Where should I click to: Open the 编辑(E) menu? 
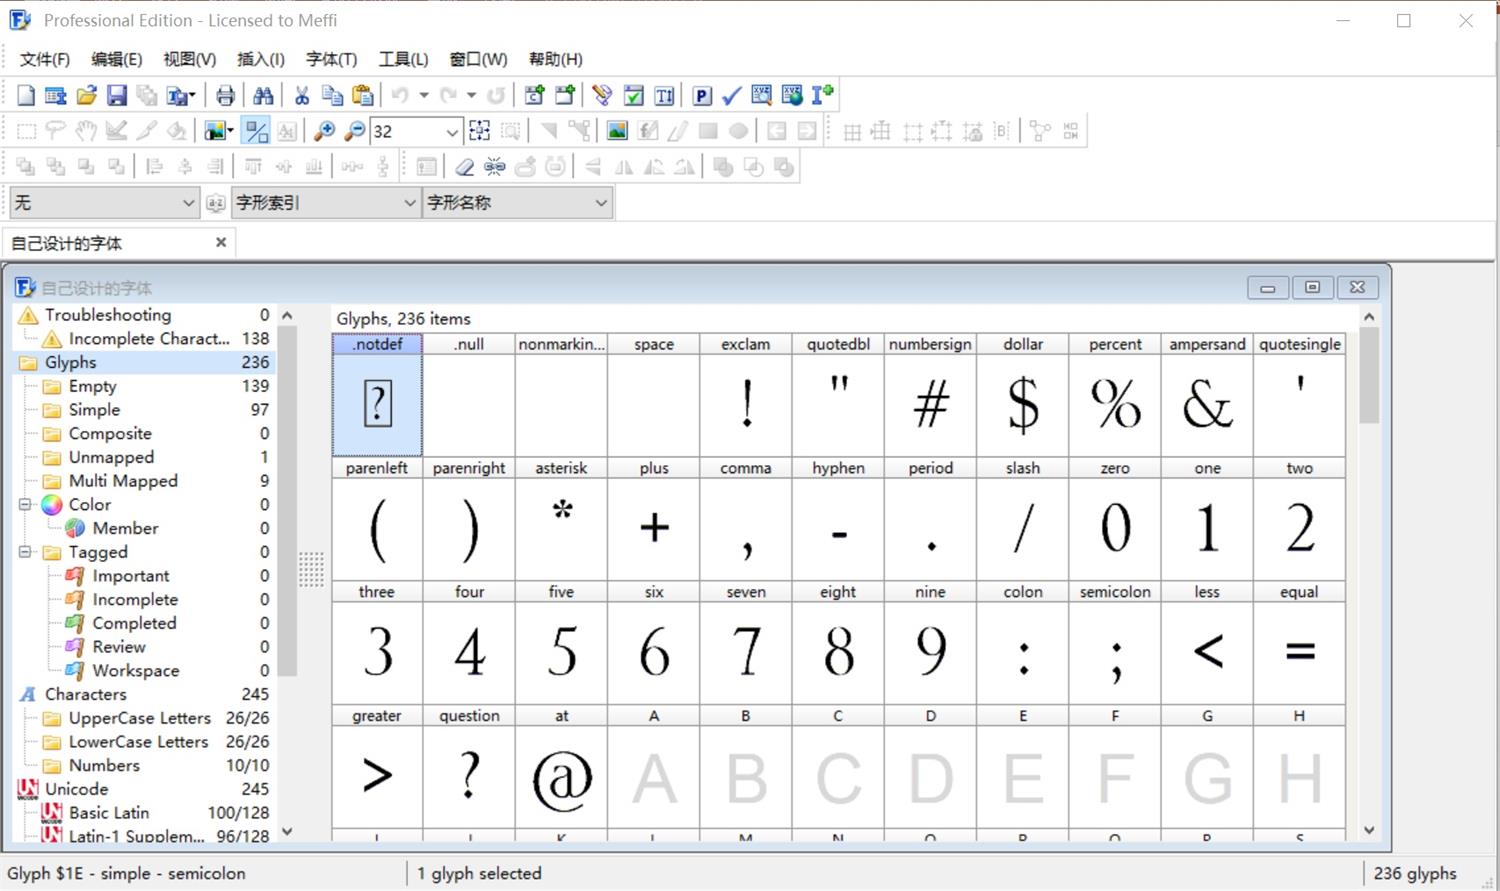pos(116,59)
